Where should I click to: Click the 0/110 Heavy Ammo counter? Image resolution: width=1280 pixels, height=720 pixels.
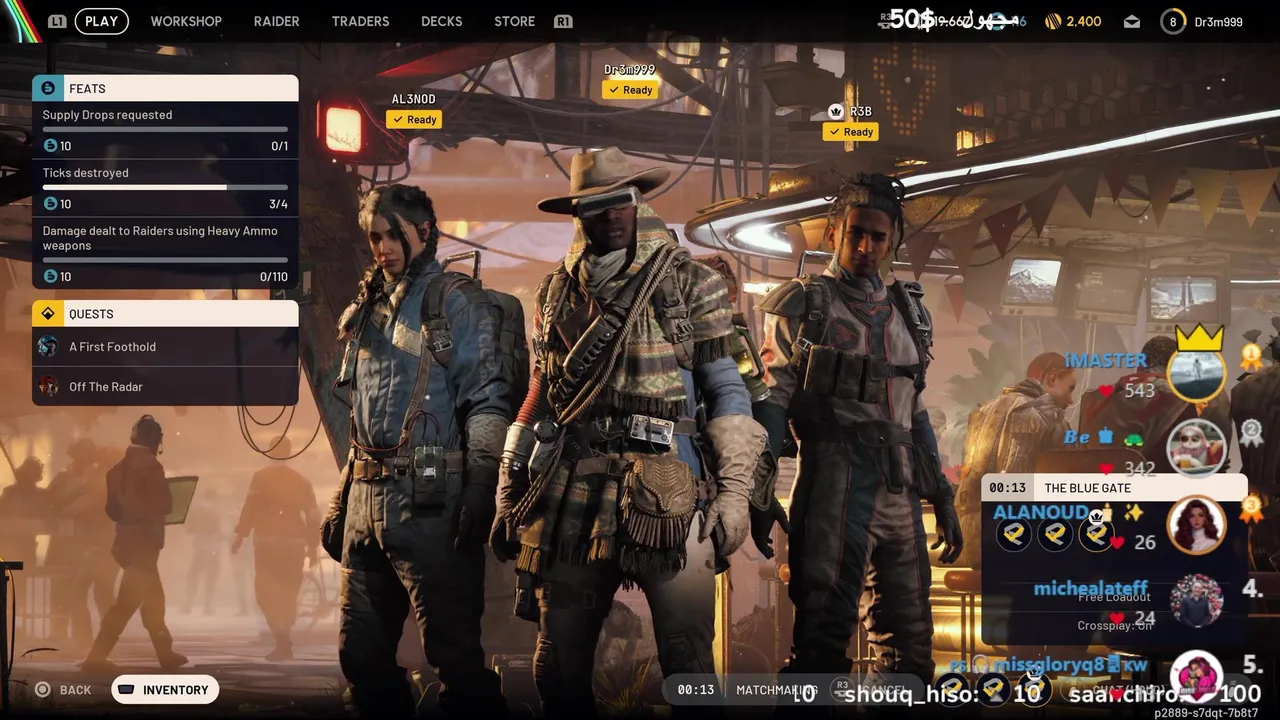(x=273, y=277)
